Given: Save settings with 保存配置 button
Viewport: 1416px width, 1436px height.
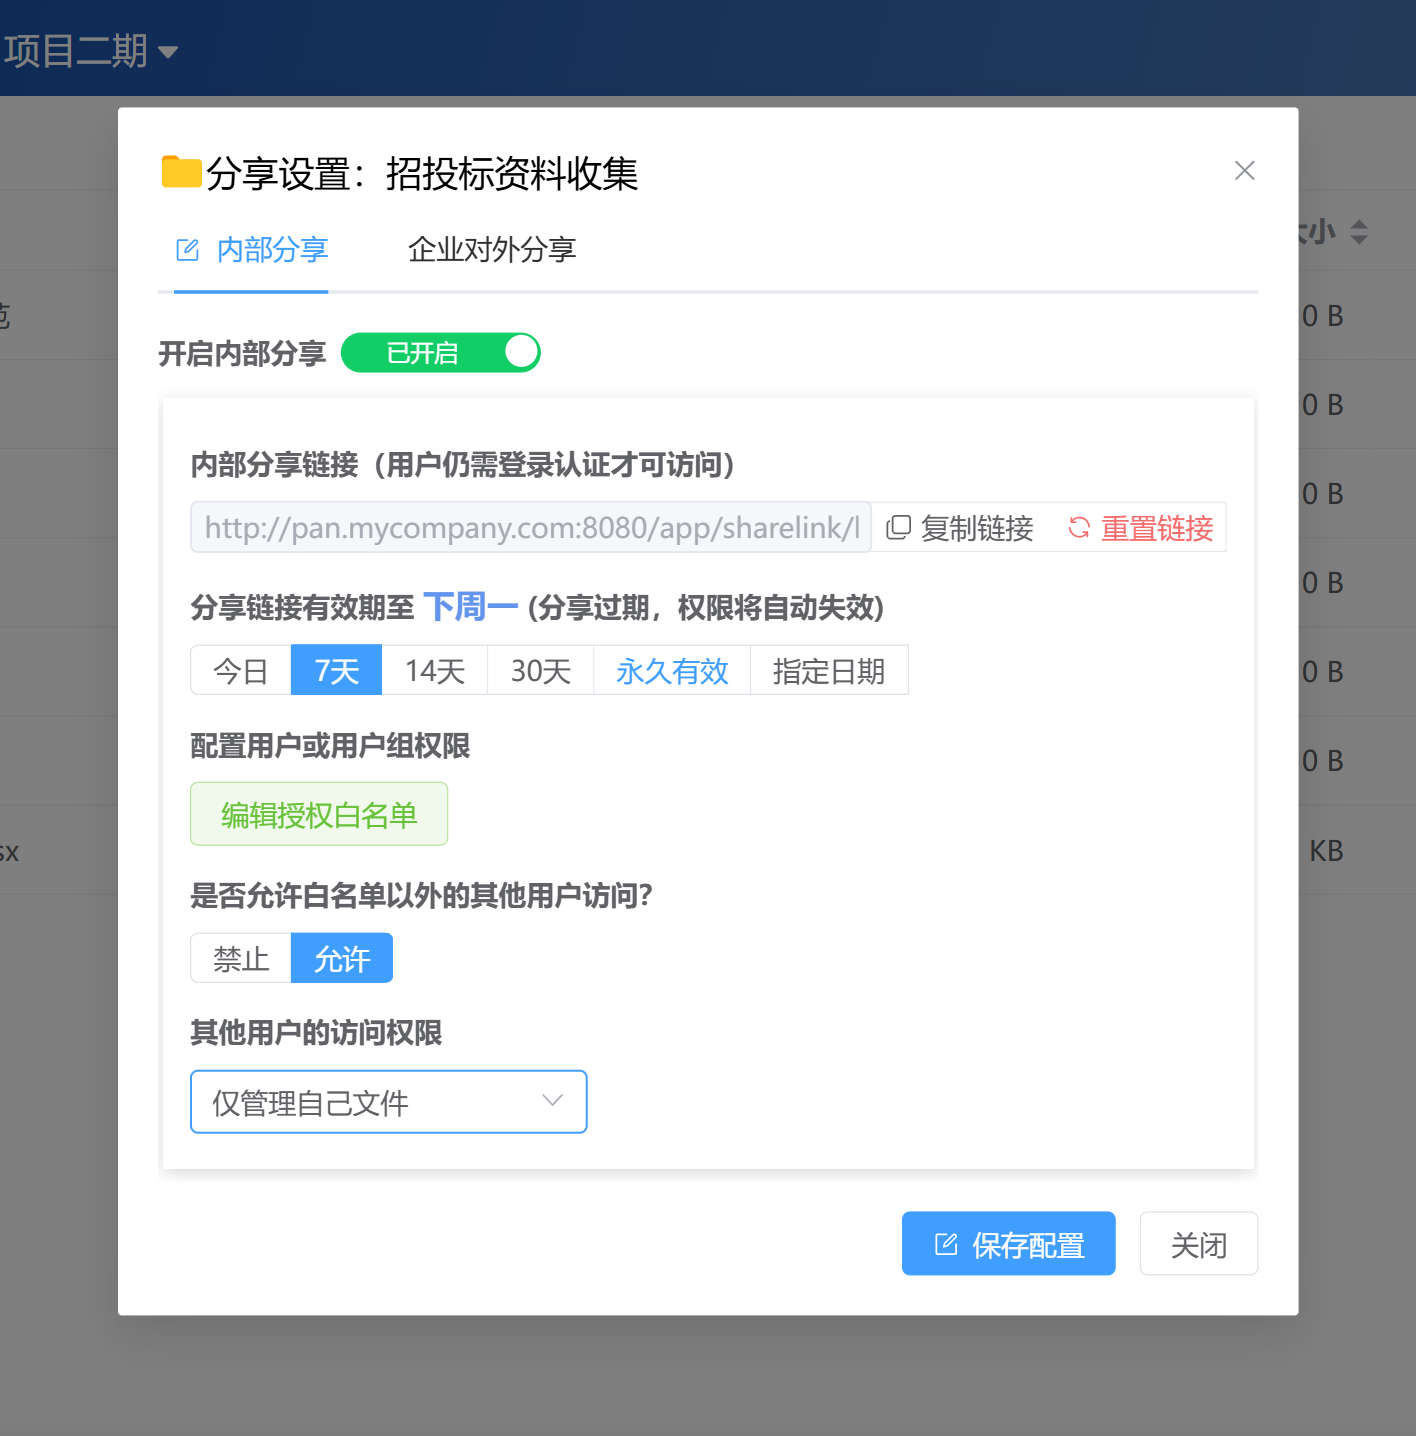Looking at the screenshot, I should click(x=1008, y=1244).
